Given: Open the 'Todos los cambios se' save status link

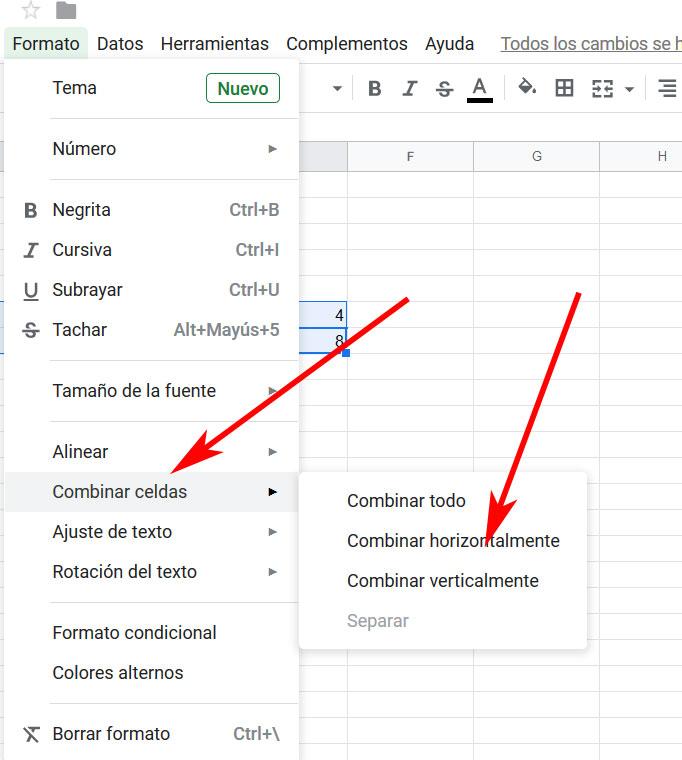Looking at the screenshot, I should (591, 44).
